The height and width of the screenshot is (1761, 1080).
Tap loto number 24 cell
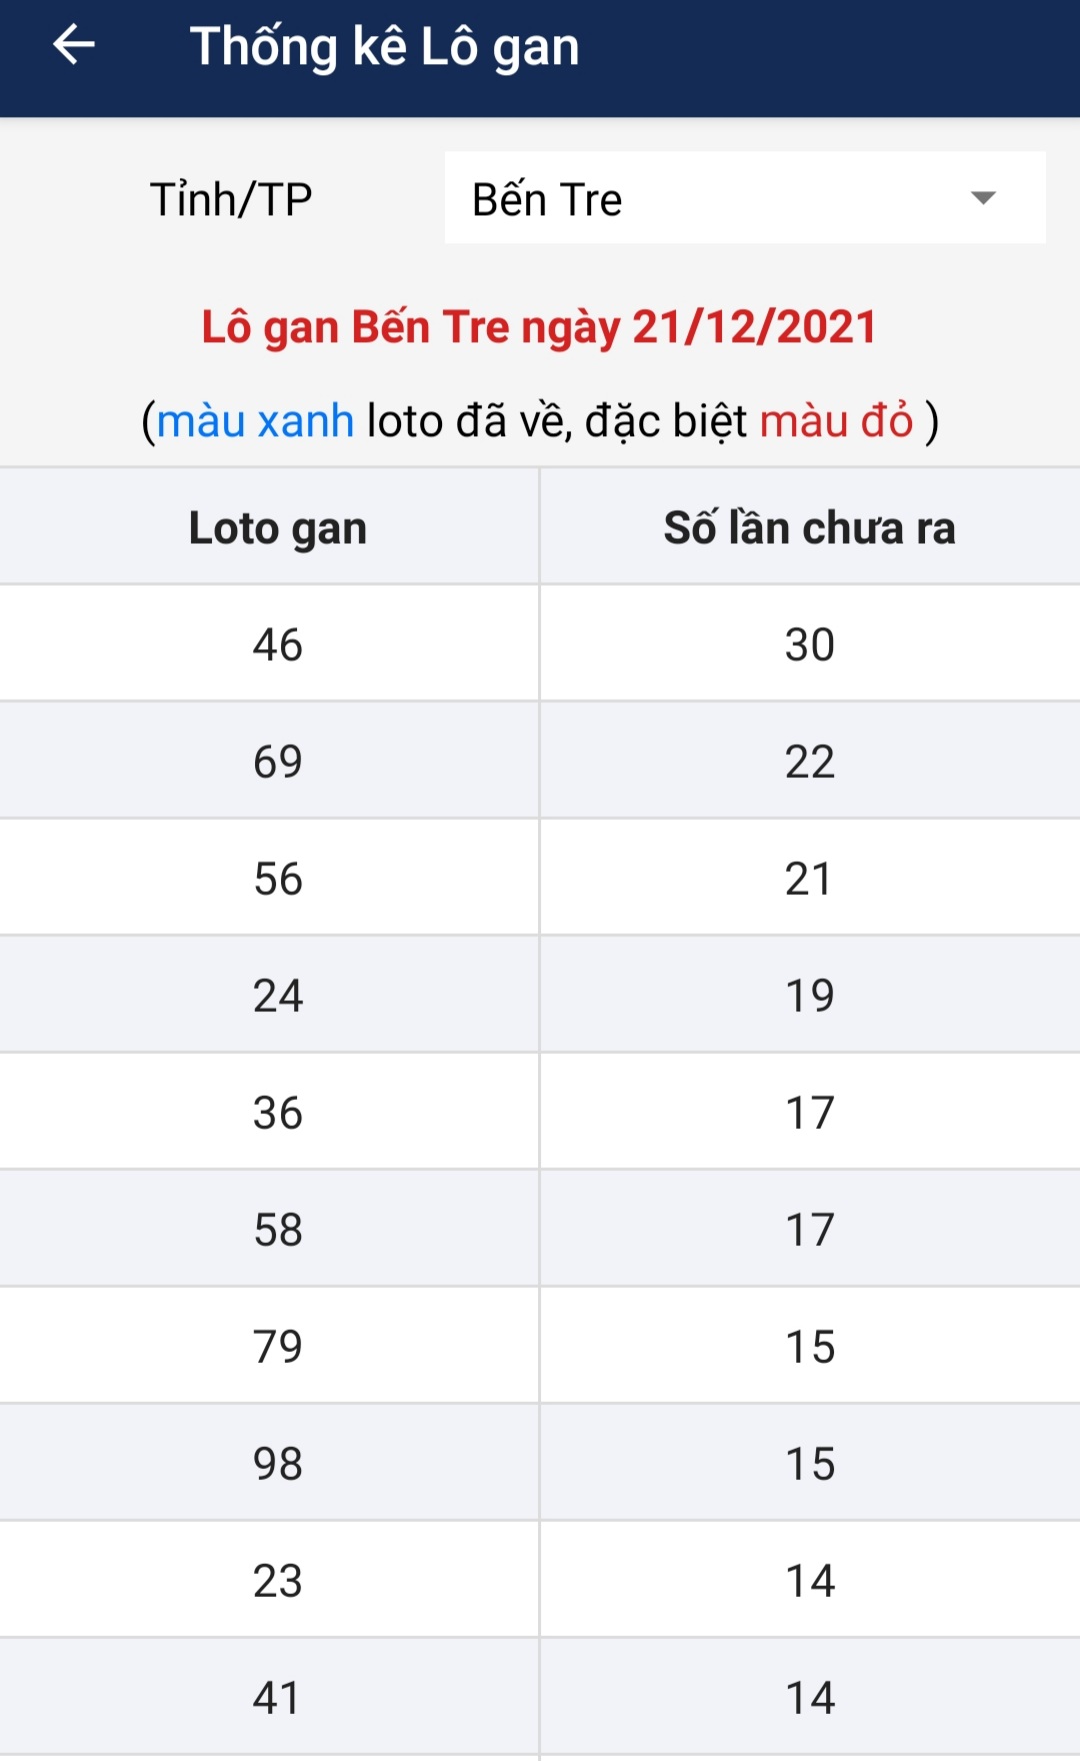coord(277,995)
